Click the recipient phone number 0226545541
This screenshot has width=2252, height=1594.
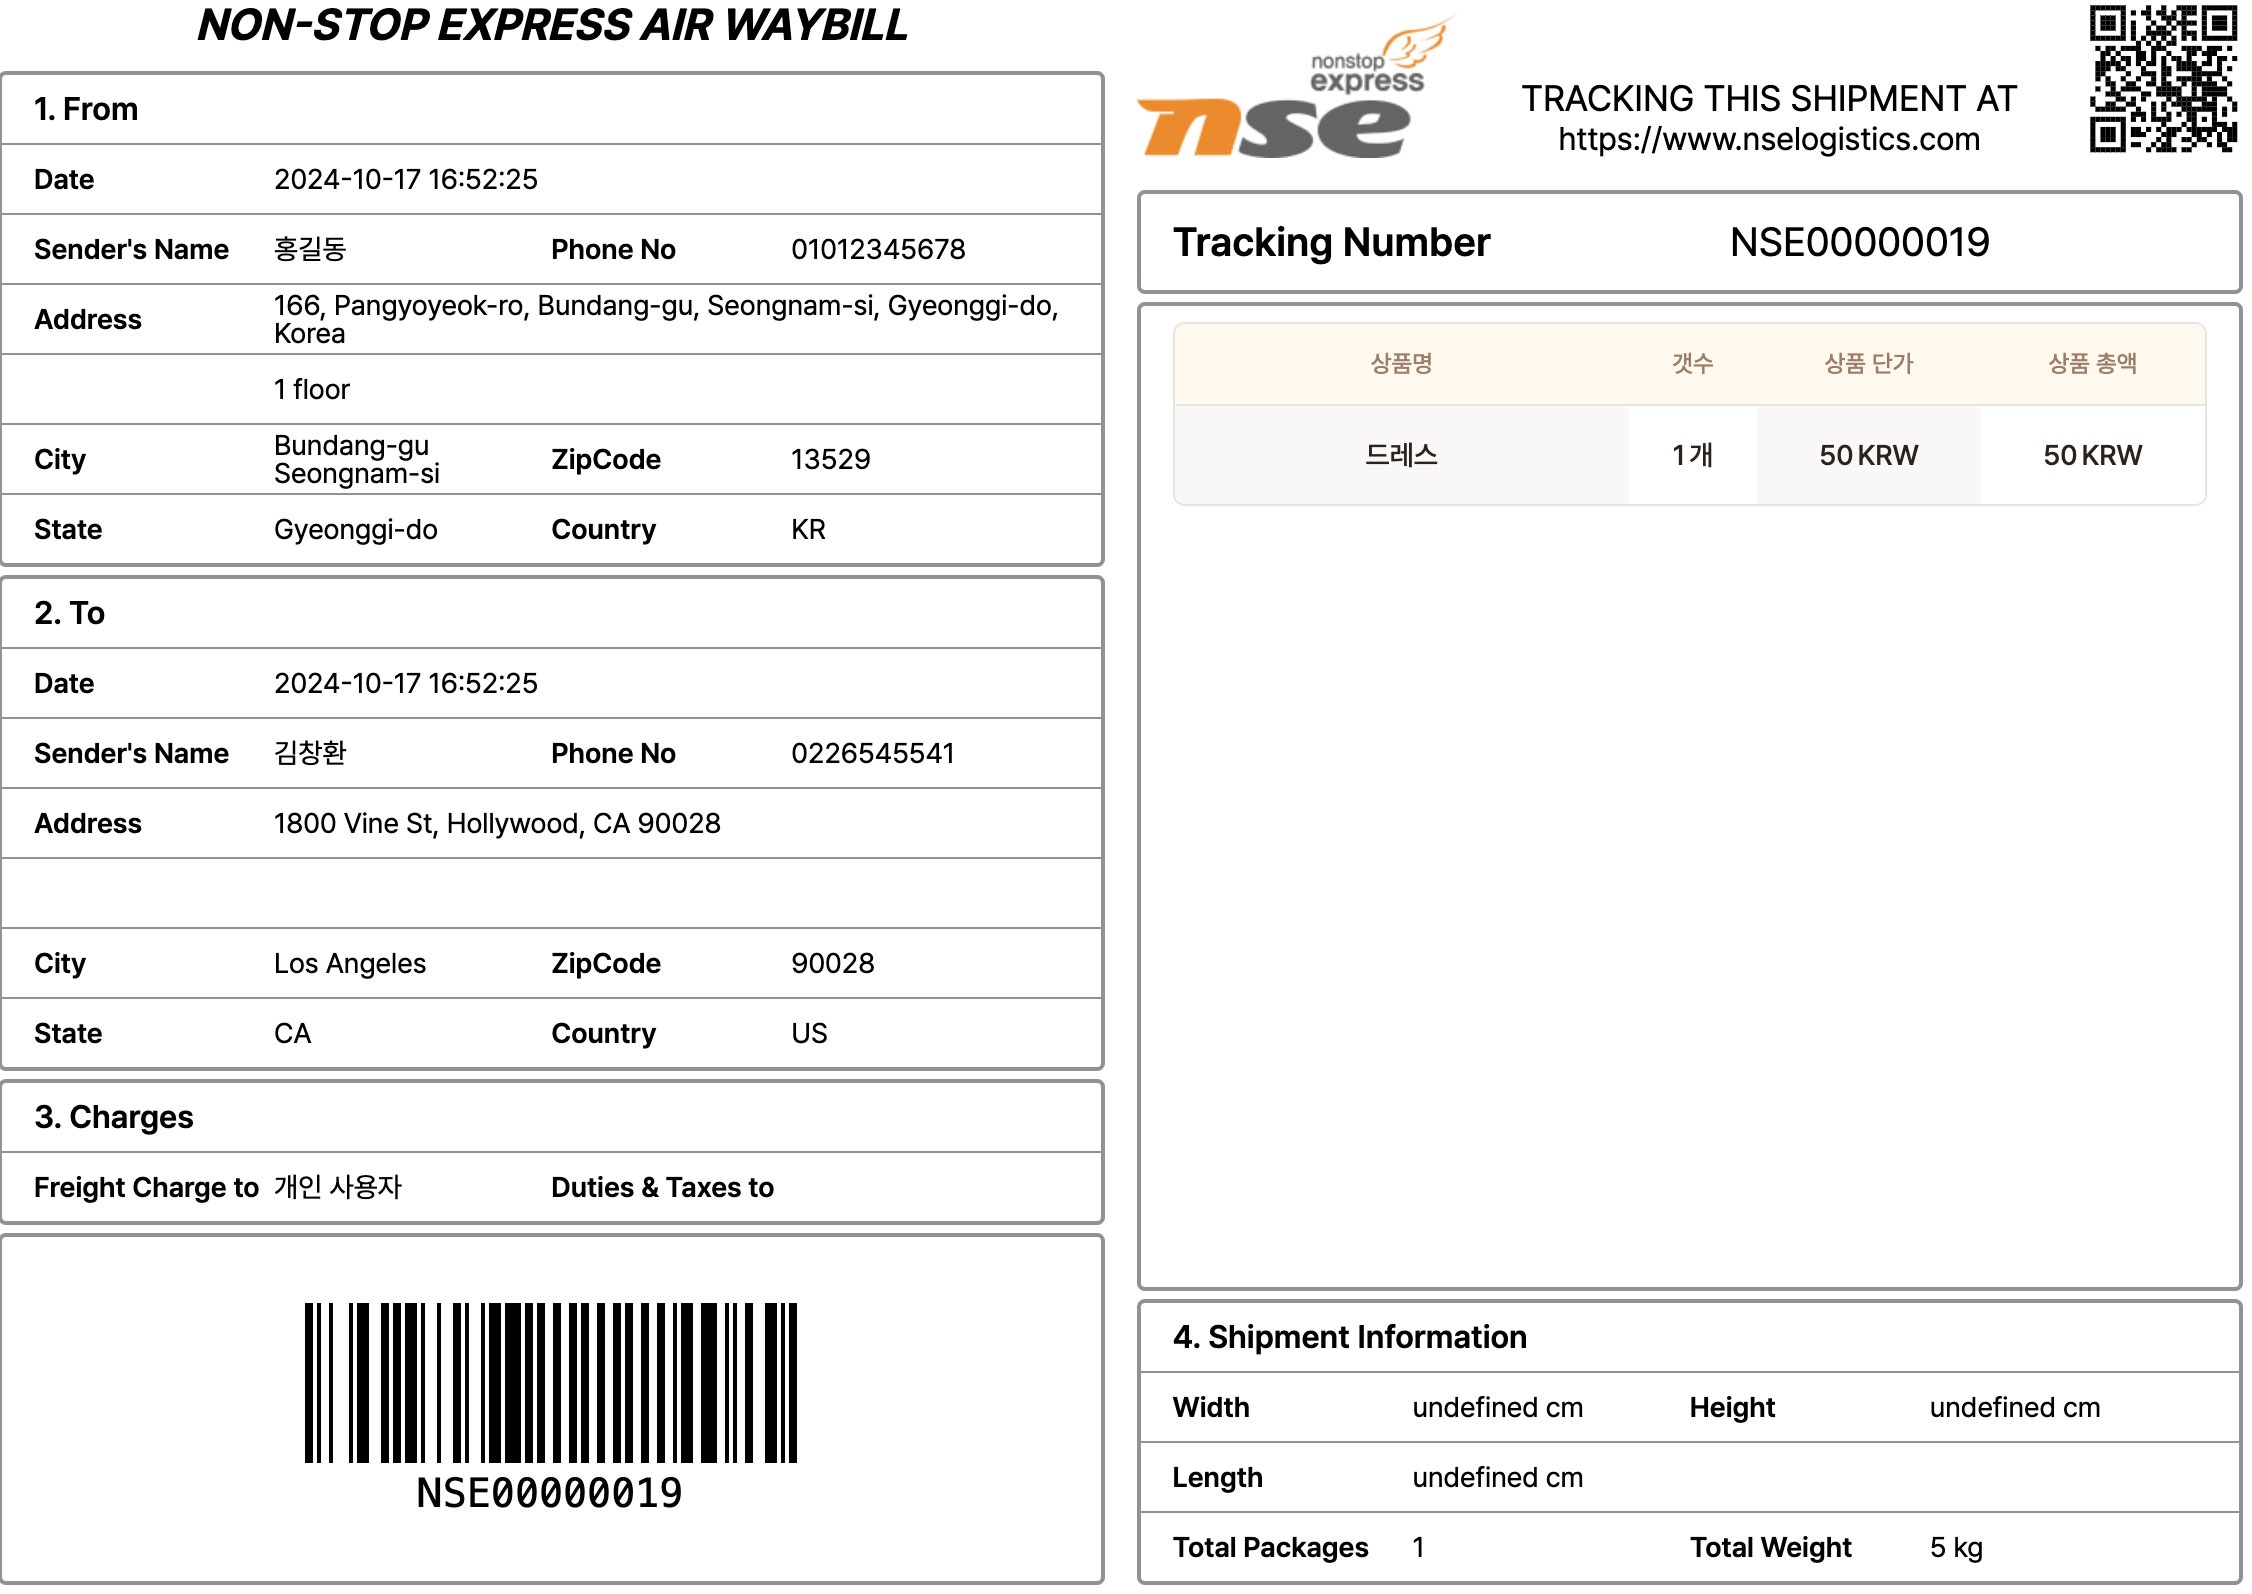[872, 753]
